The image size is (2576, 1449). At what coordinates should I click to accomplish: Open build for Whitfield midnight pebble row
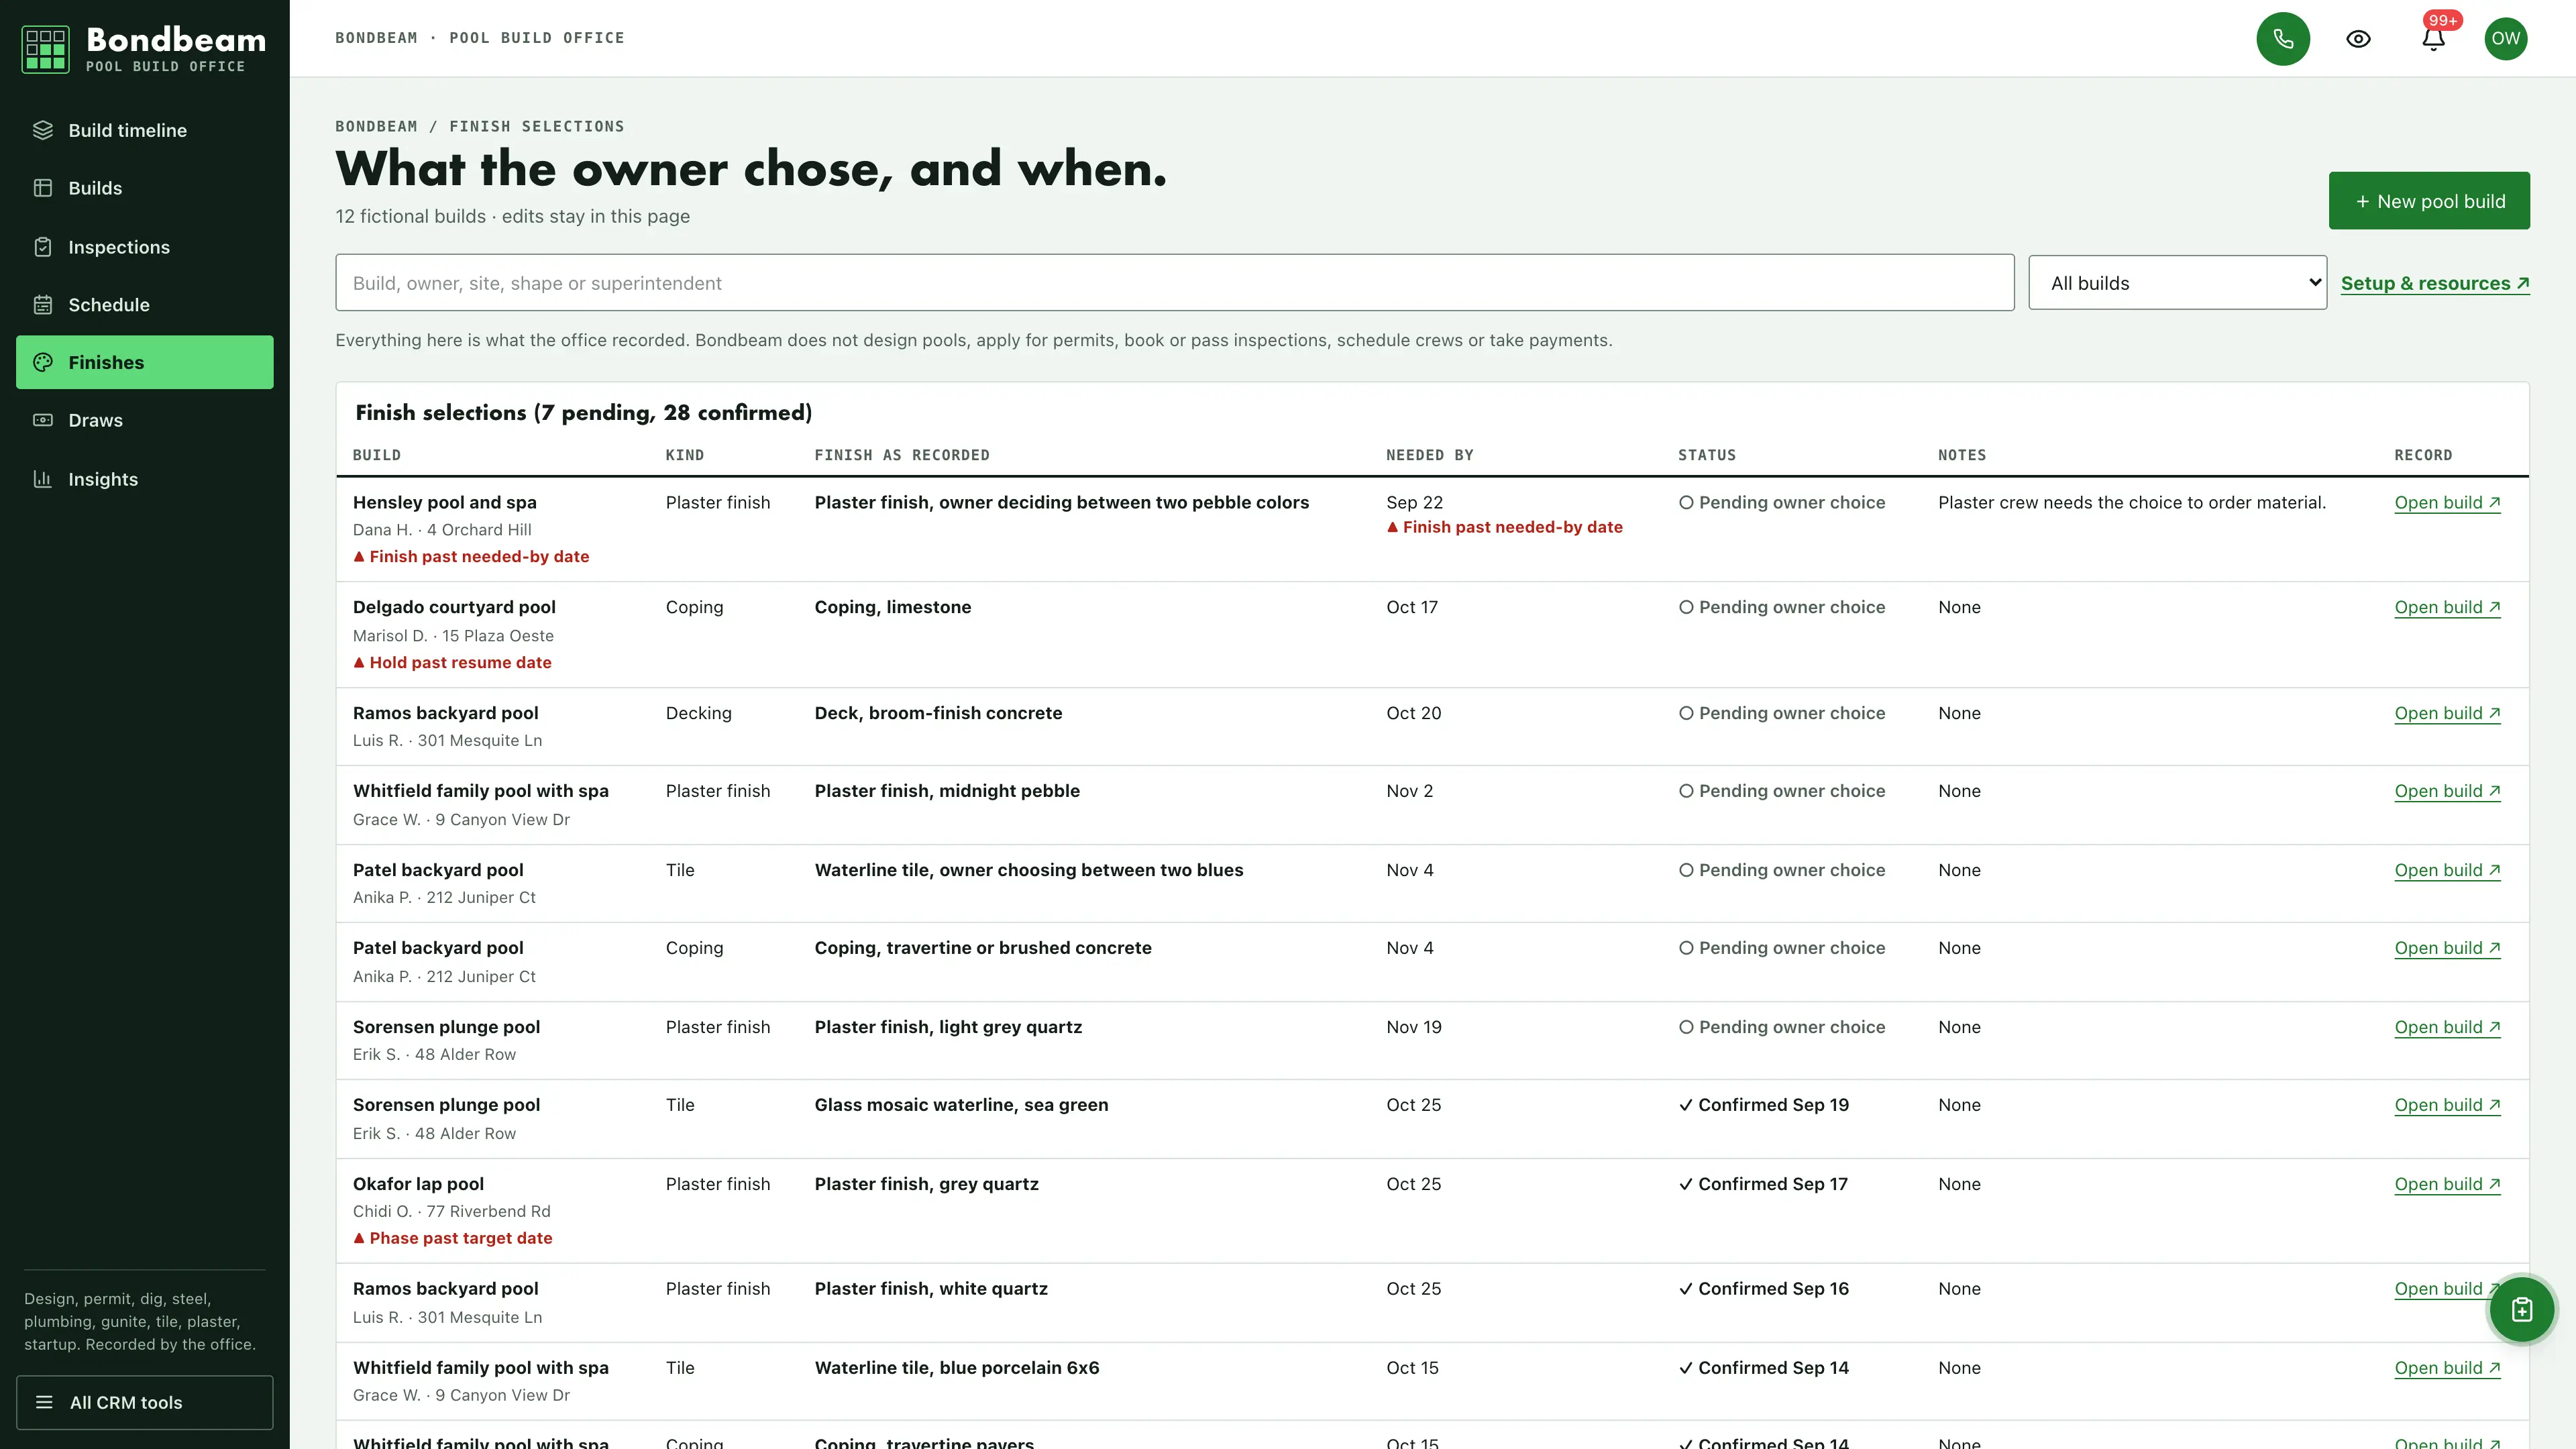[x=2447, y=791]
